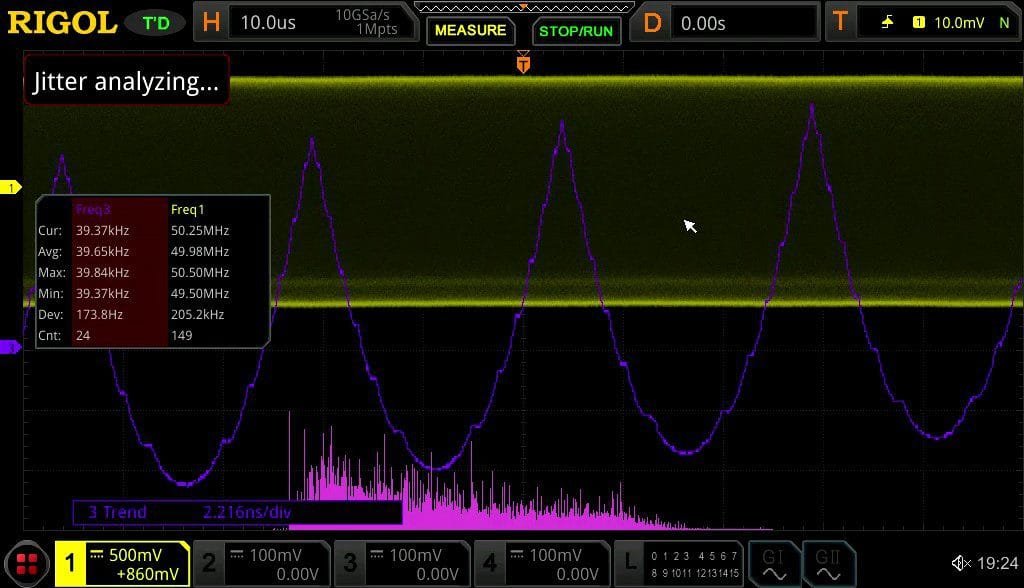This screenshot has height=588, width=1024.
Task: Tap the muted speaker icon
Action: (961, 563)
